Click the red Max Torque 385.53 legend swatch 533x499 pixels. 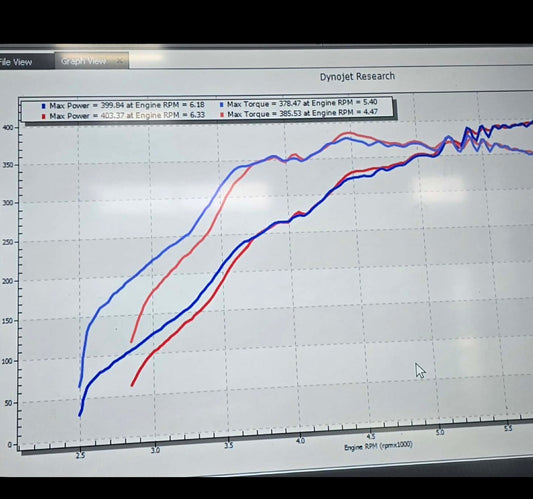tap(222, 115)
